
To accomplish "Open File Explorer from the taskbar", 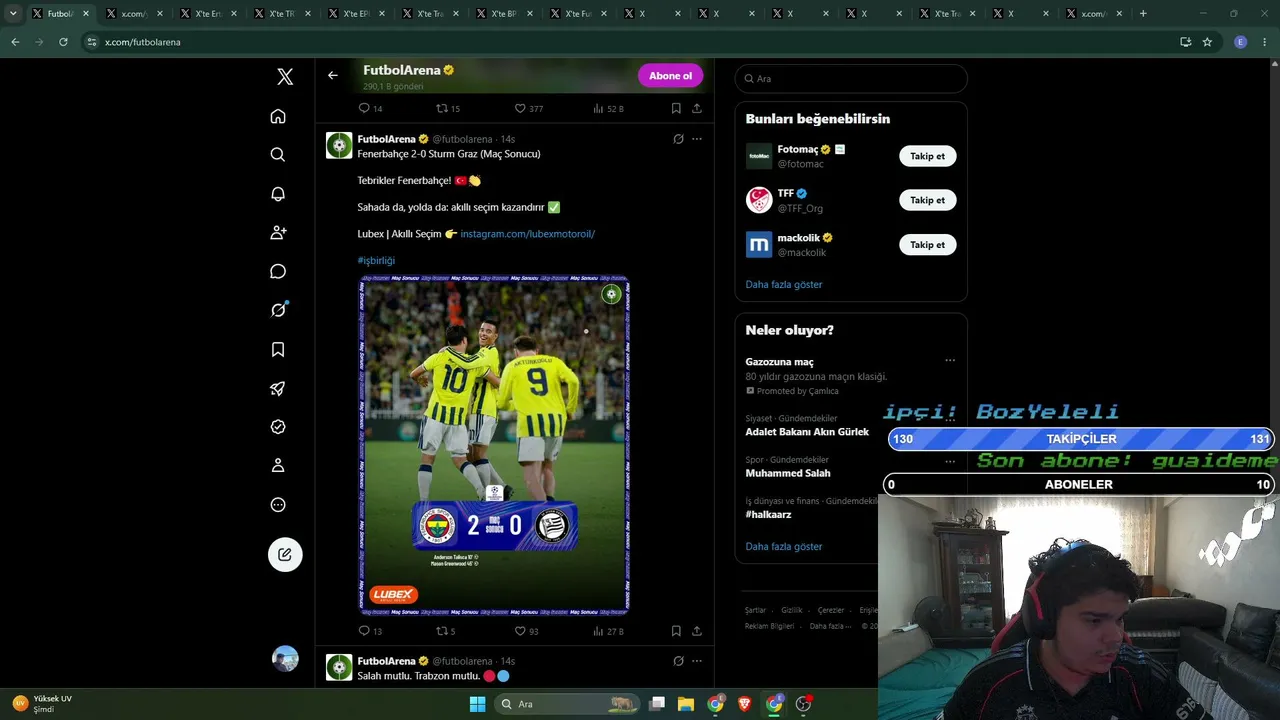I will (x=686, y=704).
